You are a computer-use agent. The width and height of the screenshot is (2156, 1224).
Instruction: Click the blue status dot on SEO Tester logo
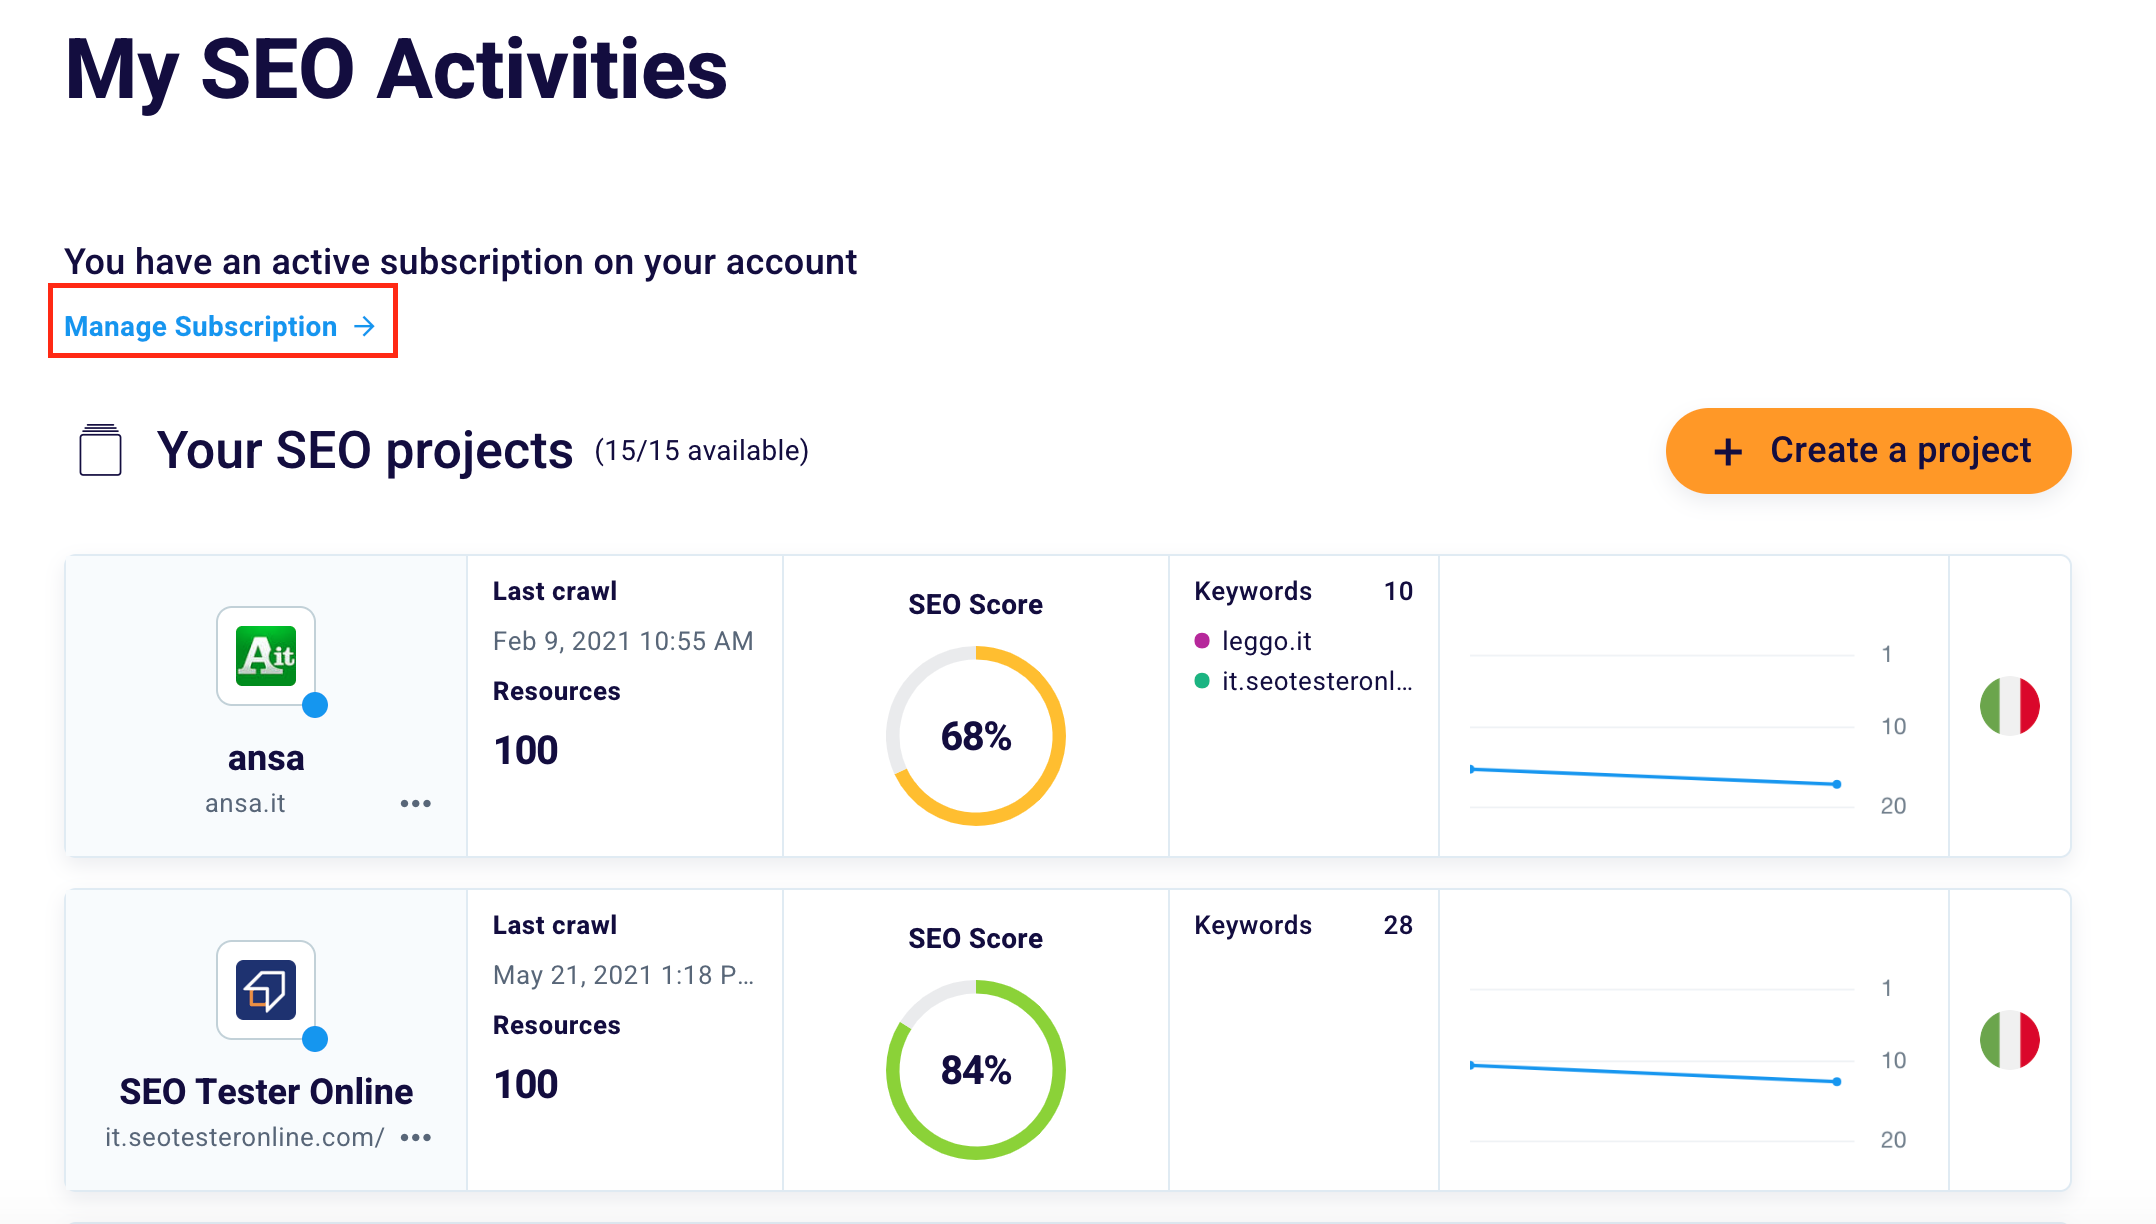tap(315, 1039)
